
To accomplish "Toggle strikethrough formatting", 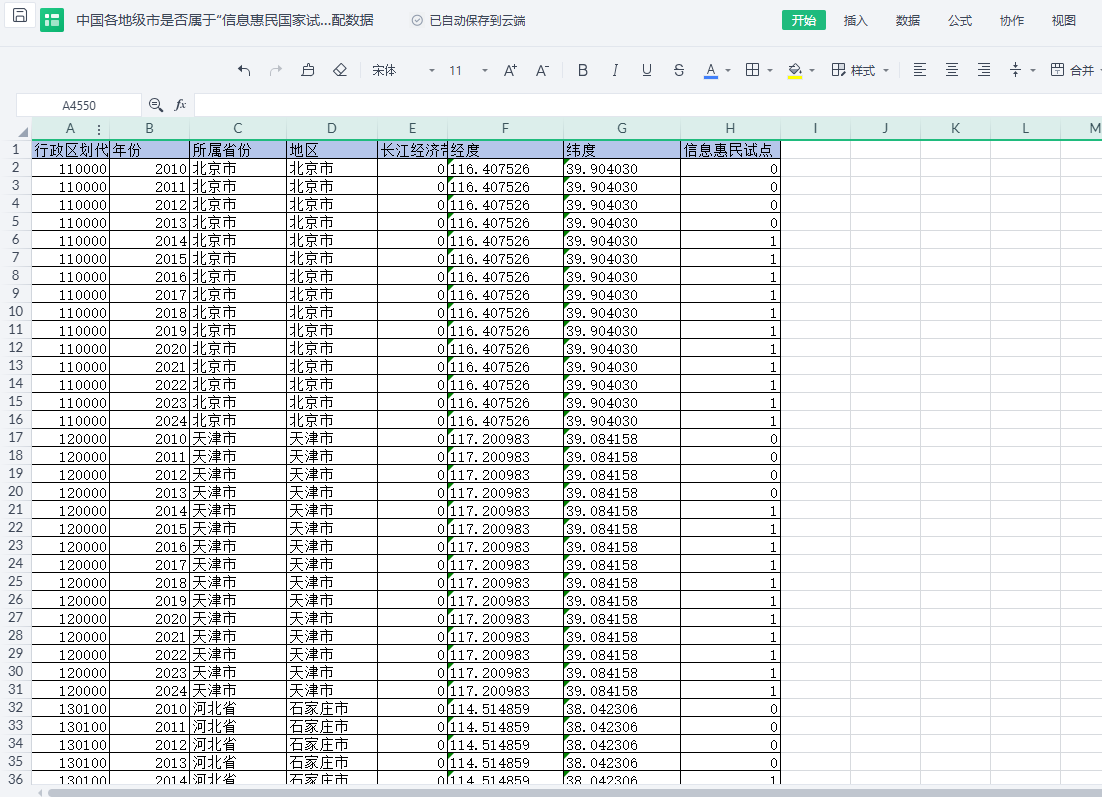I will [679, 70].
